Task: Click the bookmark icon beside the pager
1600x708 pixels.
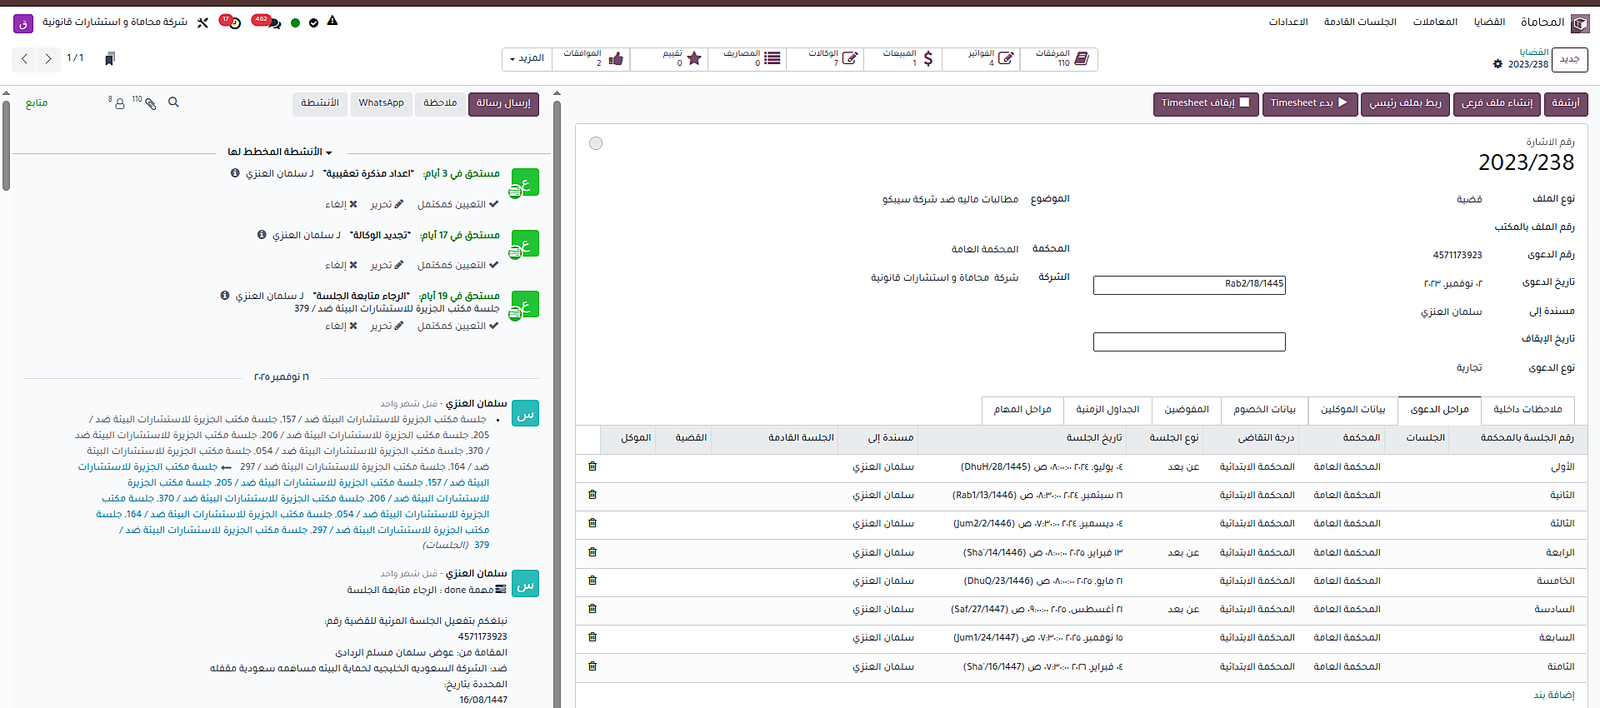Action: click(110, 59)
